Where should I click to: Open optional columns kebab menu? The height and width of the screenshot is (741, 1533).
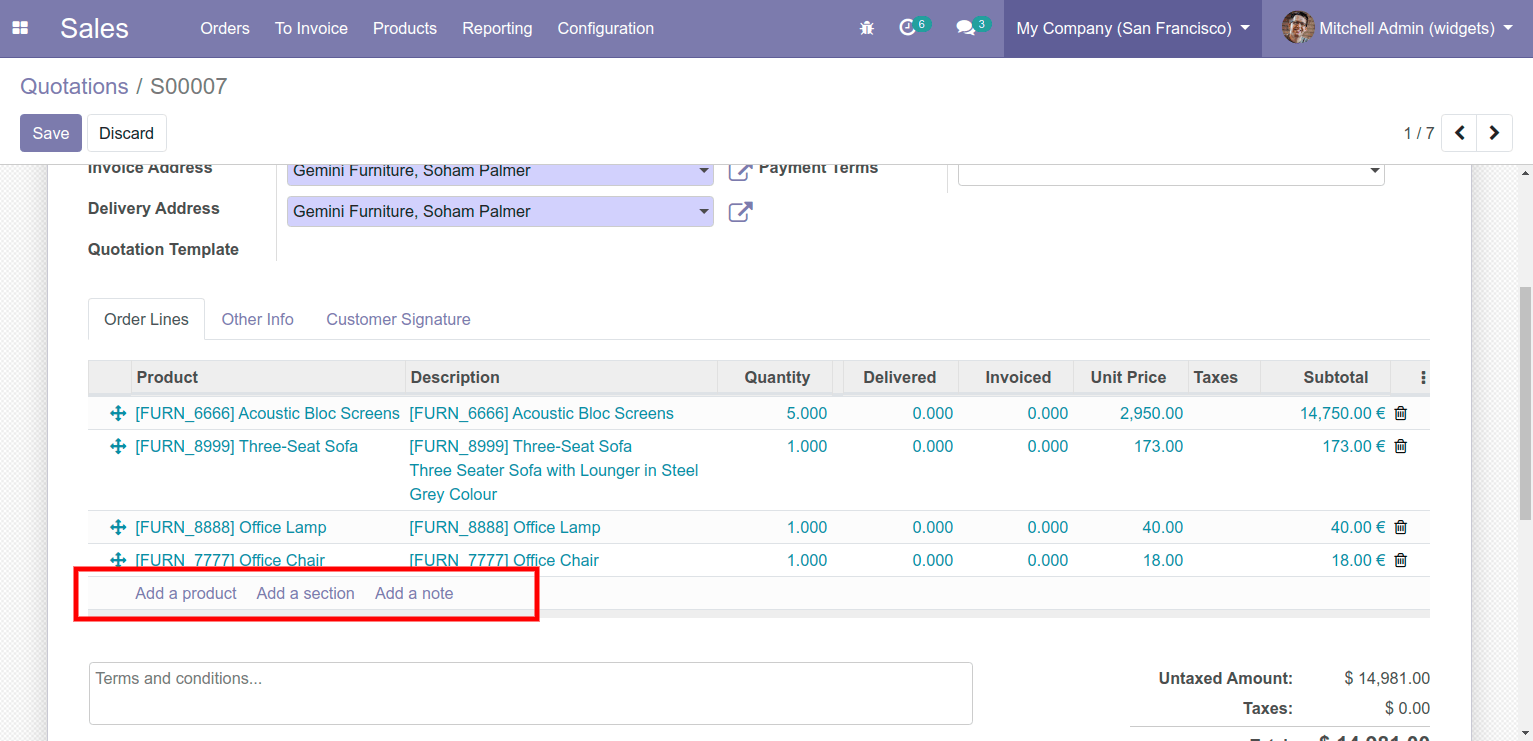click(x=1423, y=377)
